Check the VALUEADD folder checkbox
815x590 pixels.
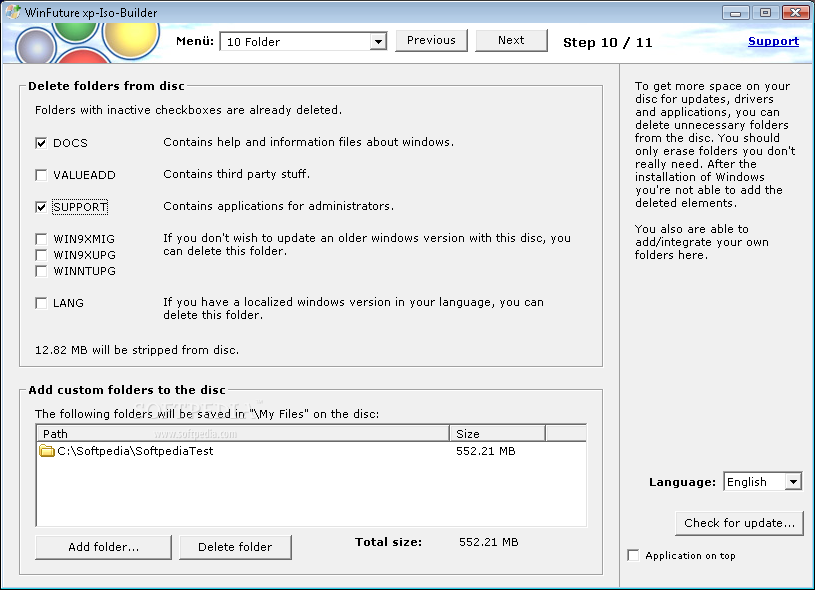42,175
